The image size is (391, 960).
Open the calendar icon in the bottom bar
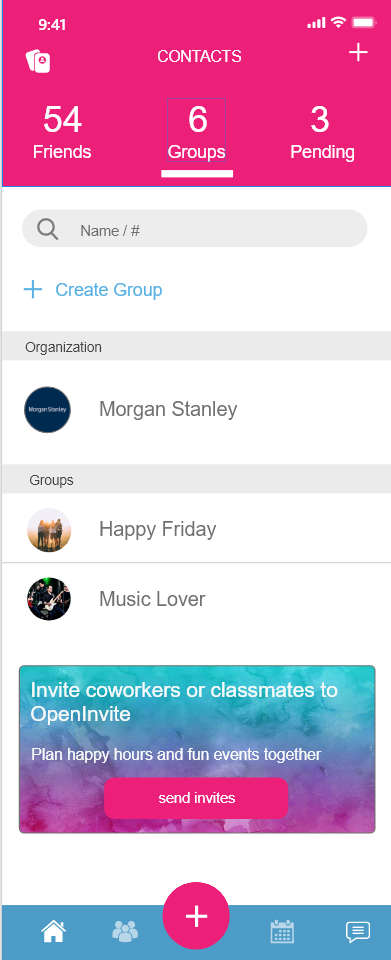282,932
